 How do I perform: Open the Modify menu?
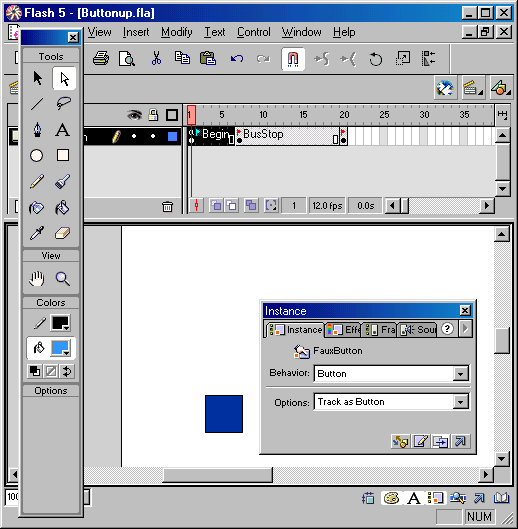(x=176, y=32)
